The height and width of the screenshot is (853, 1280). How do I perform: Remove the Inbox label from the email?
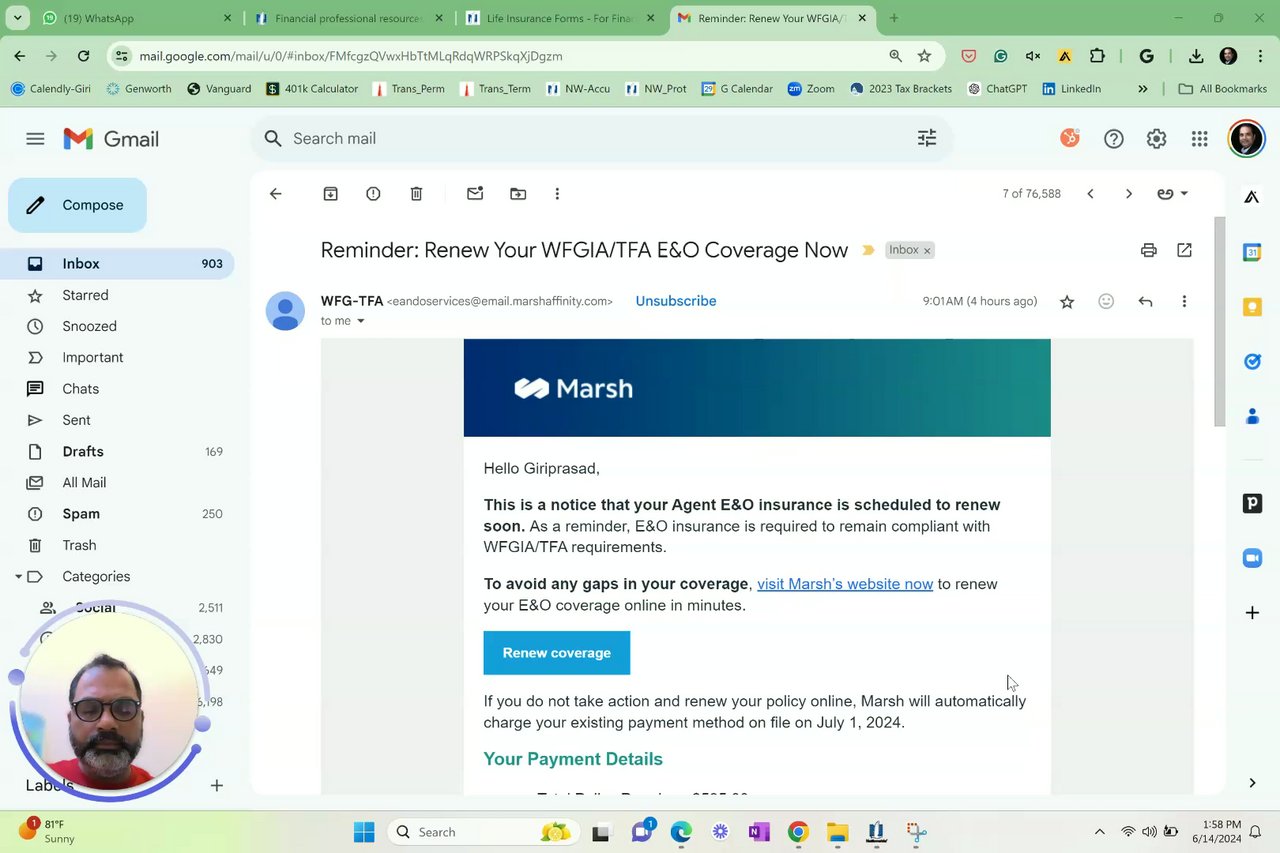(927, 250)
